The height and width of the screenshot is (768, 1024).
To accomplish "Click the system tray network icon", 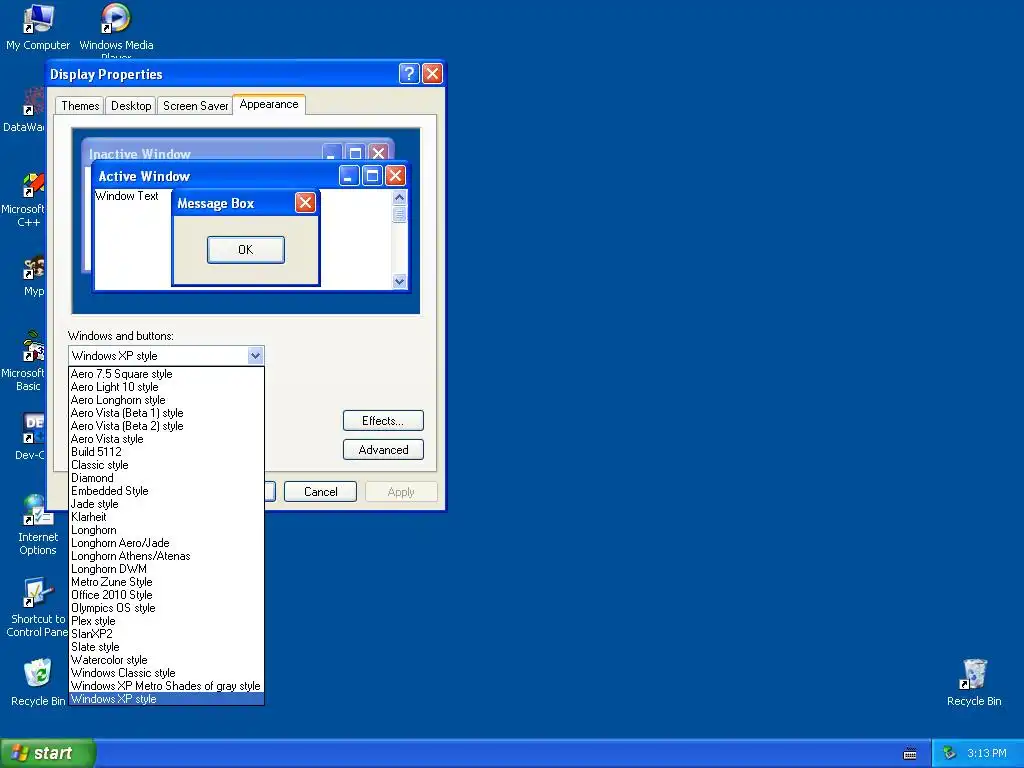I will coord(950,753).
